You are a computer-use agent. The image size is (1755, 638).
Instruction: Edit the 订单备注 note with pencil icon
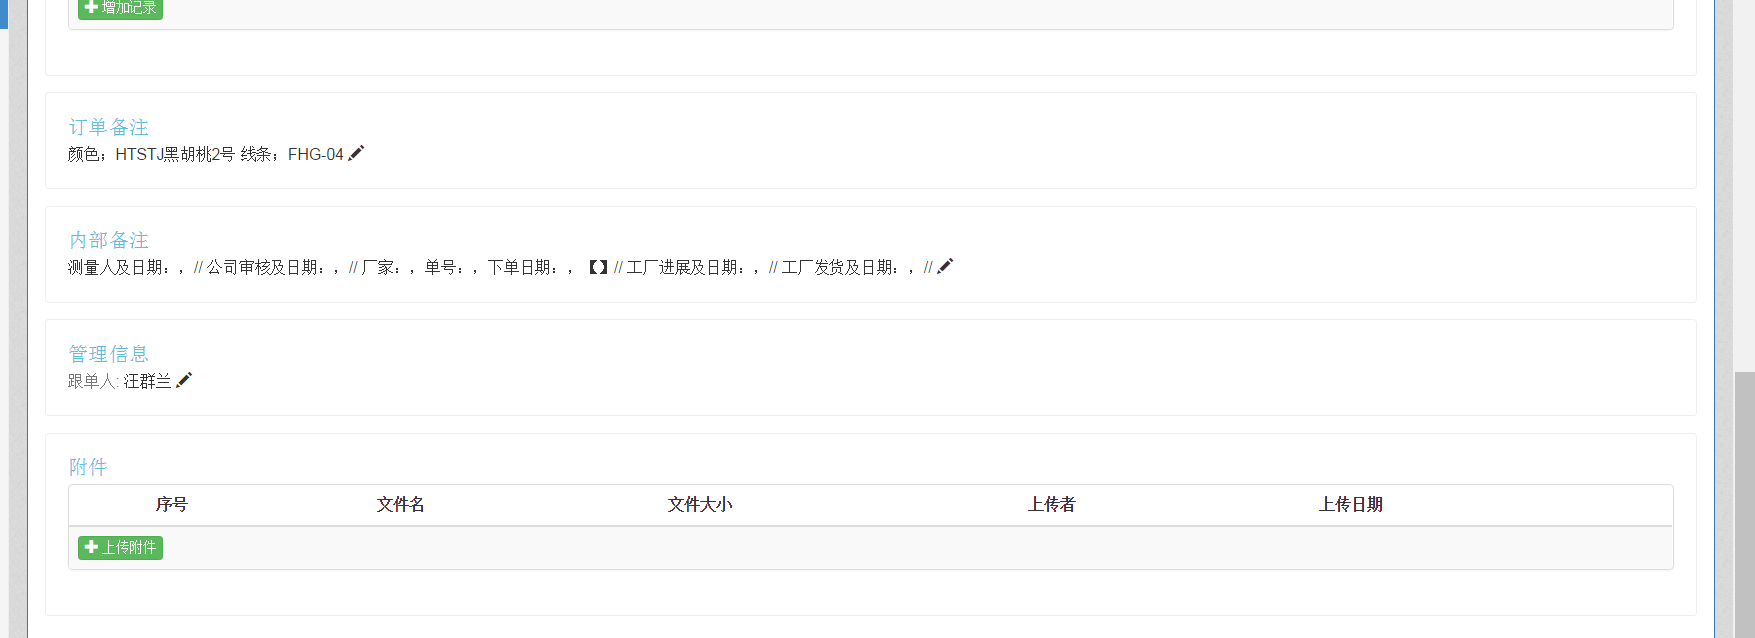pos(356,153)
